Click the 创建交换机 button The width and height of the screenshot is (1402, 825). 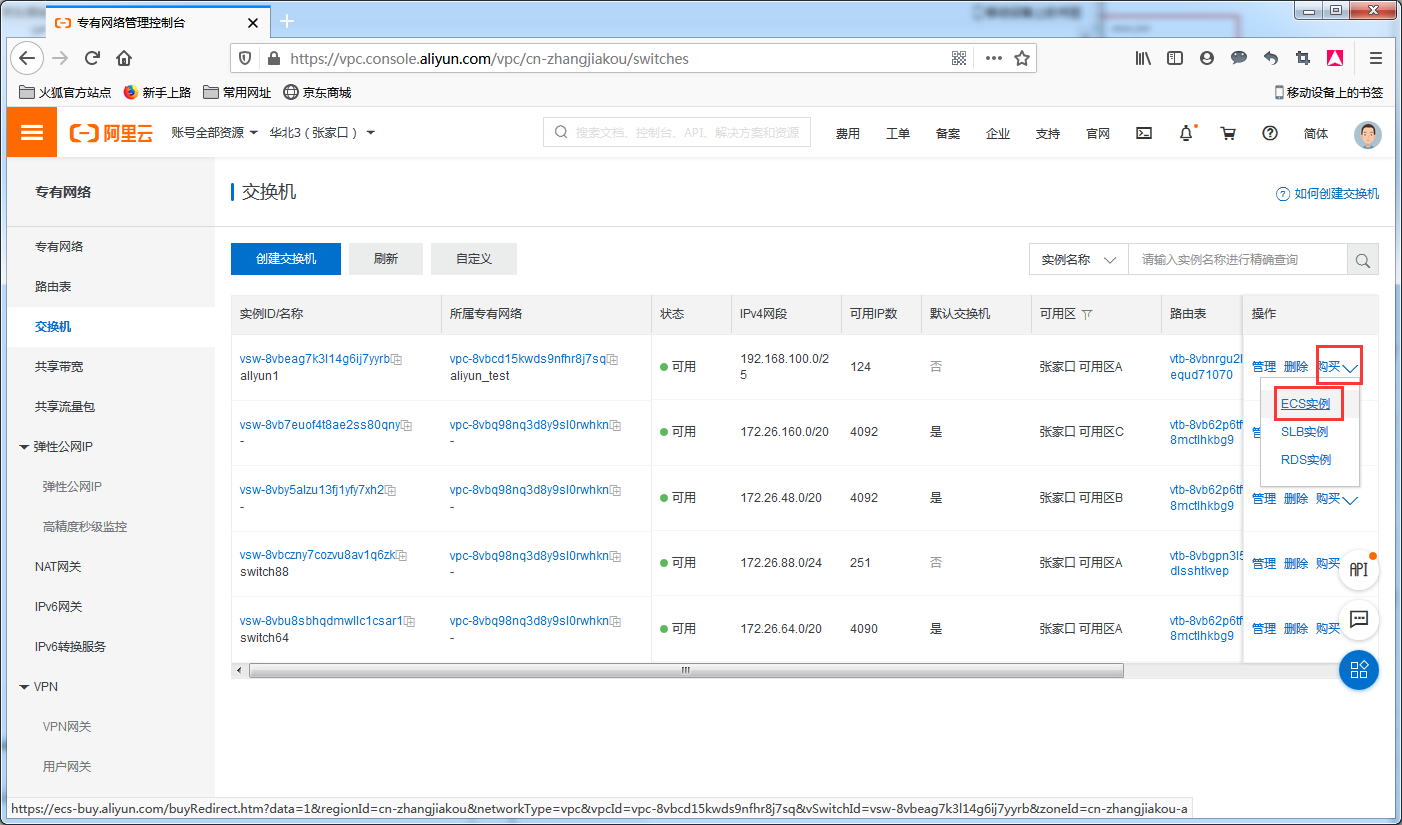click(286, 259)
